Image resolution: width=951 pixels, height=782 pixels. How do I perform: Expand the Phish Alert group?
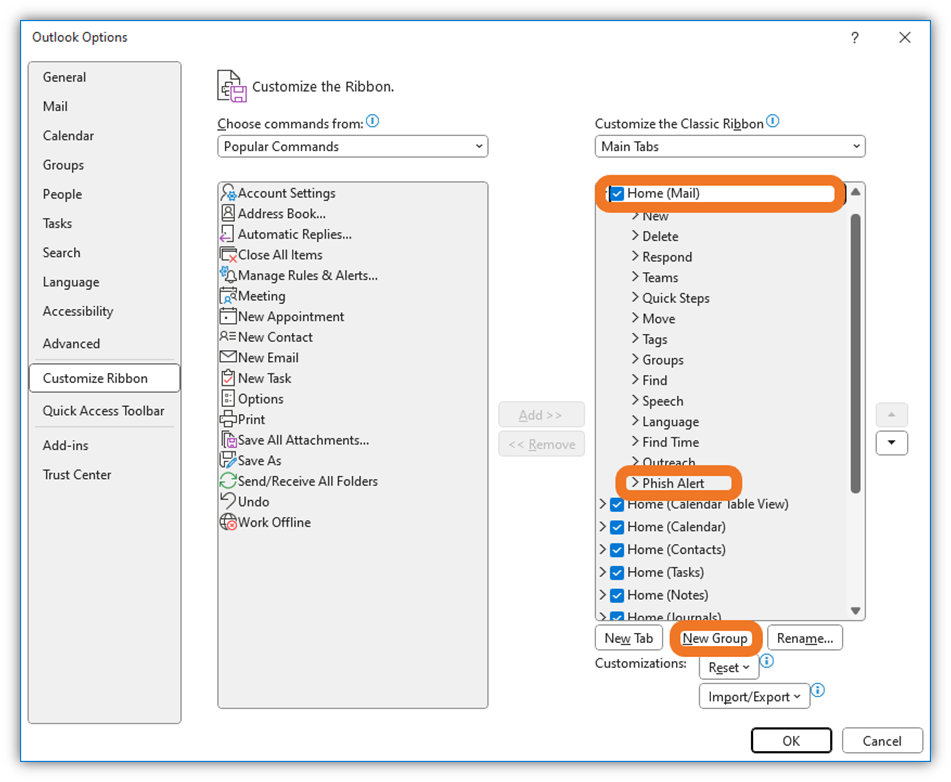point(635,482)
